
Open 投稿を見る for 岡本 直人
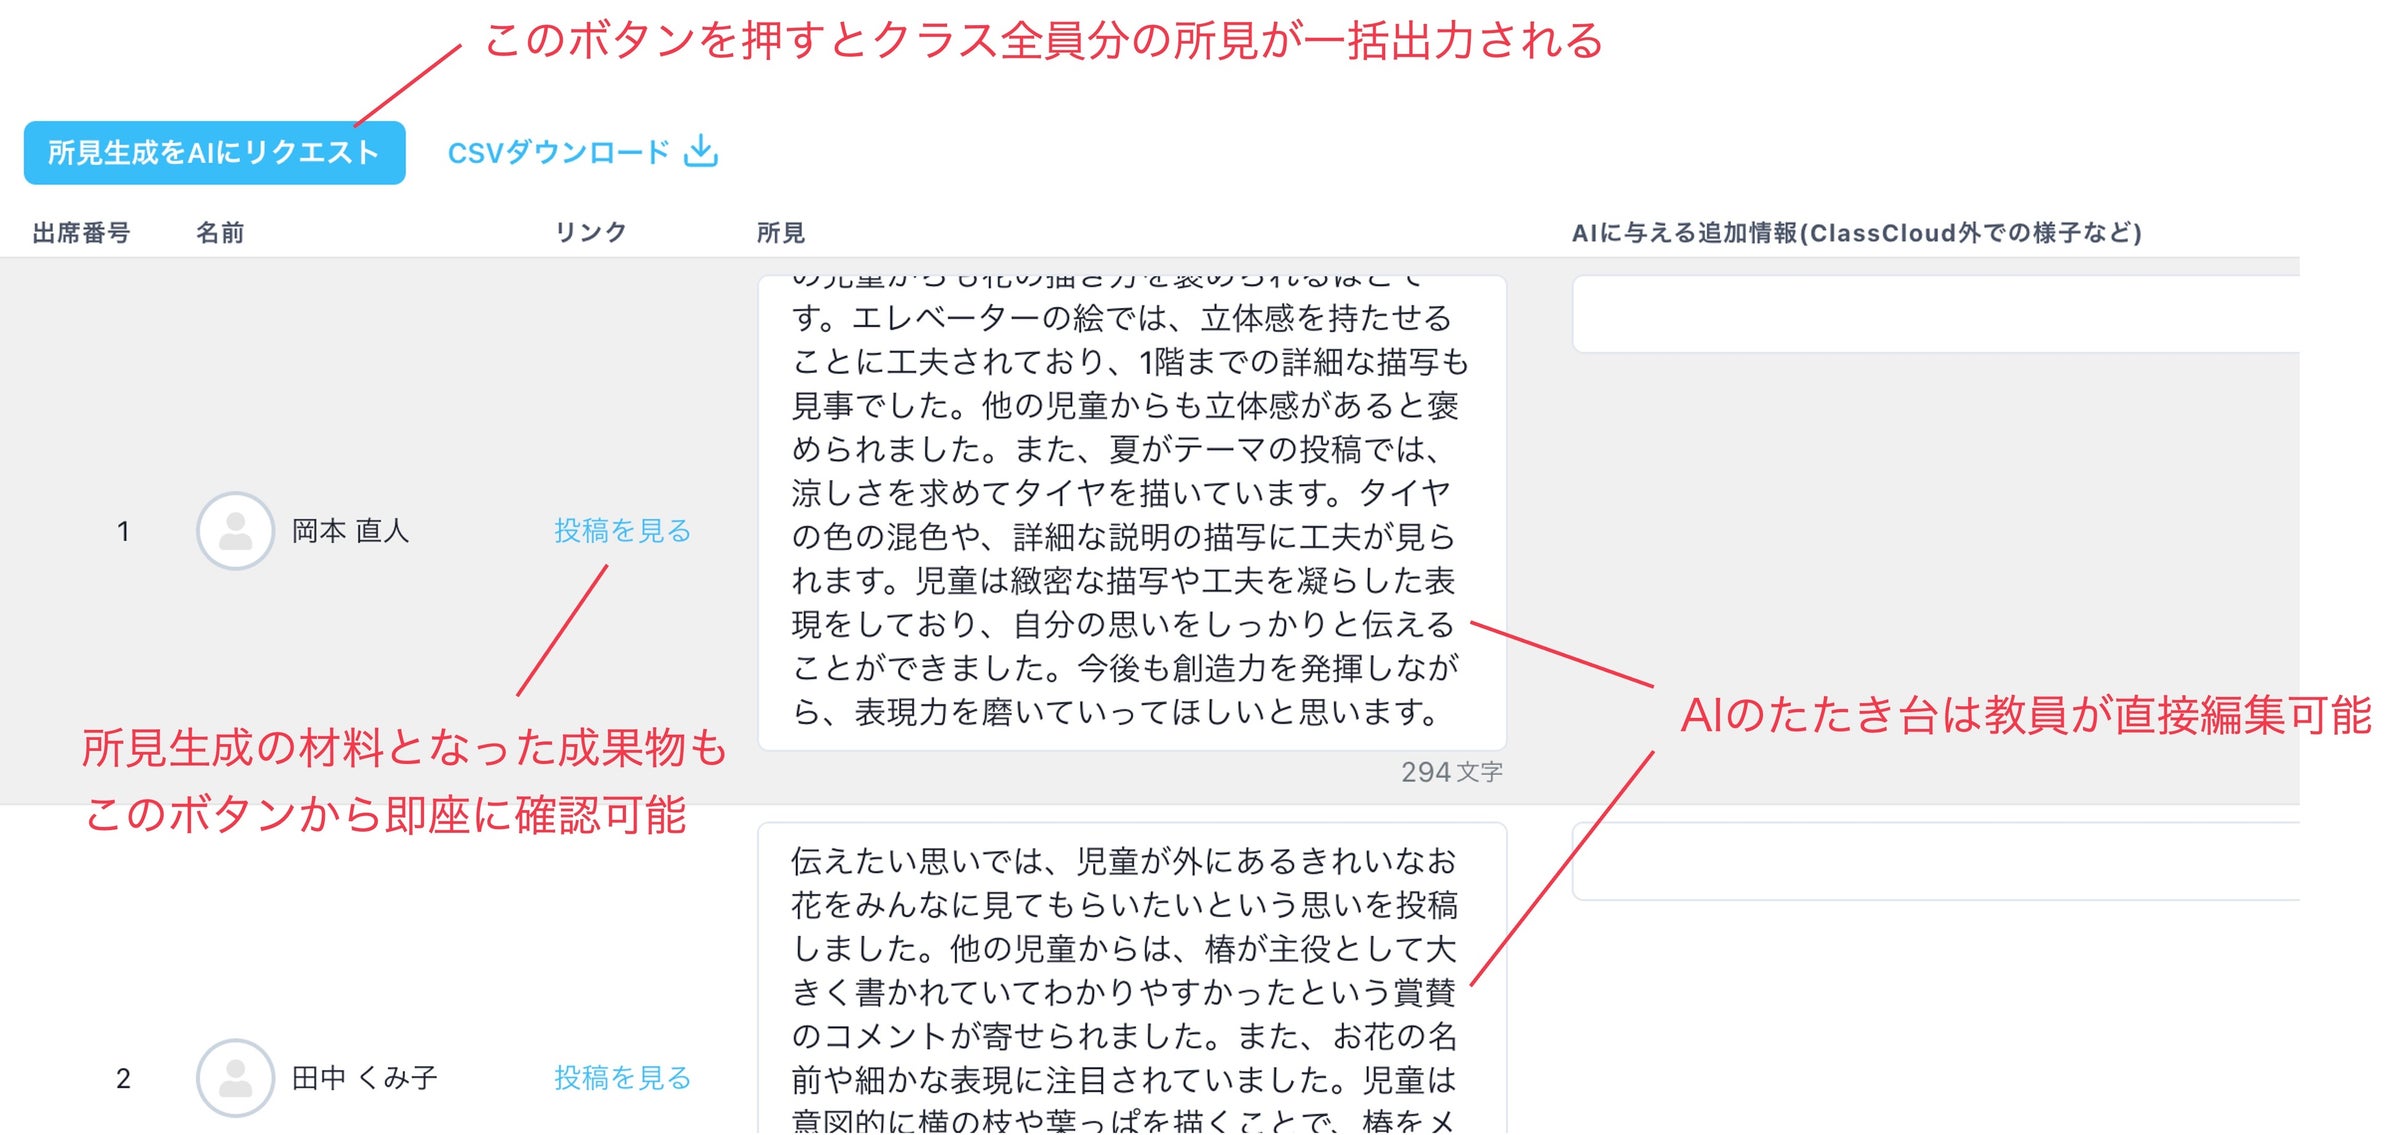[622, 533]
